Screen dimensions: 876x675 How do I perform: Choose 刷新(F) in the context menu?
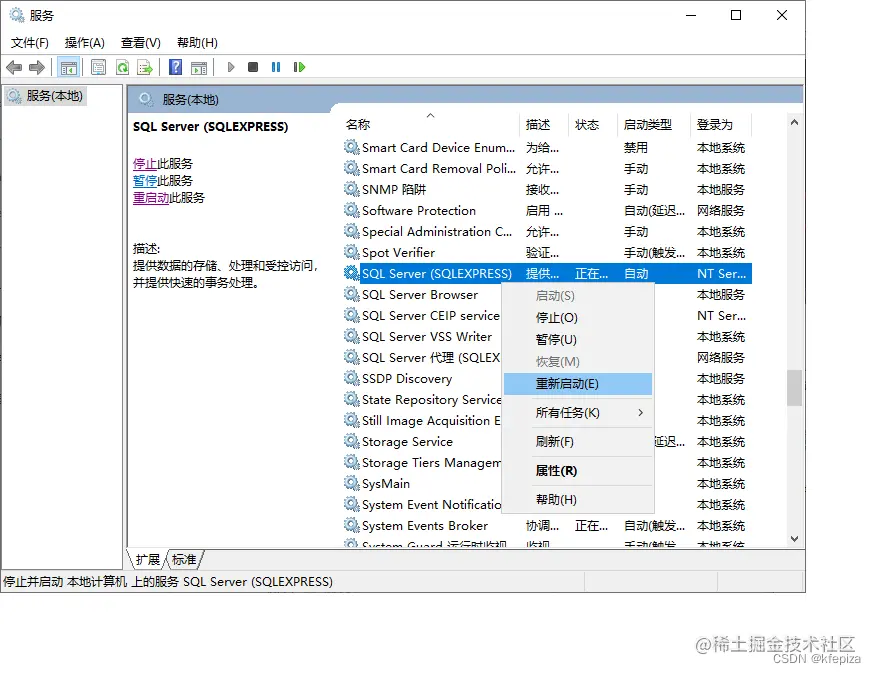(x=578, y=441)
